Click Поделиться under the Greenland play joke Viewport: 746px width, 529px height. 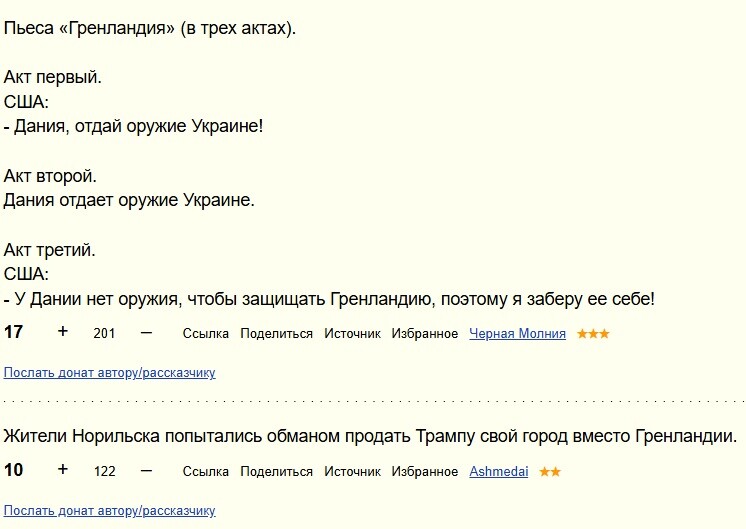pos(277,334)
